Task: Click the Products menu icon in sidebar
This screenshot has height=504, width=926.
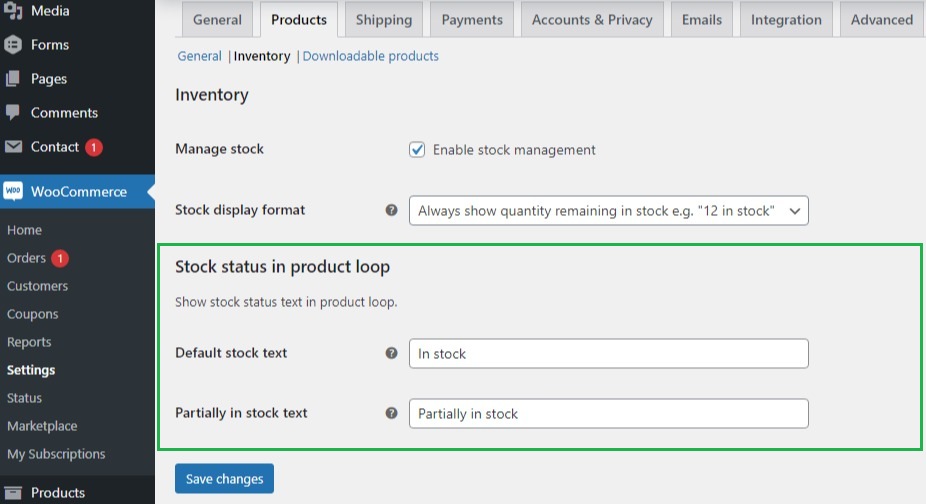Action: pos(13,492)
